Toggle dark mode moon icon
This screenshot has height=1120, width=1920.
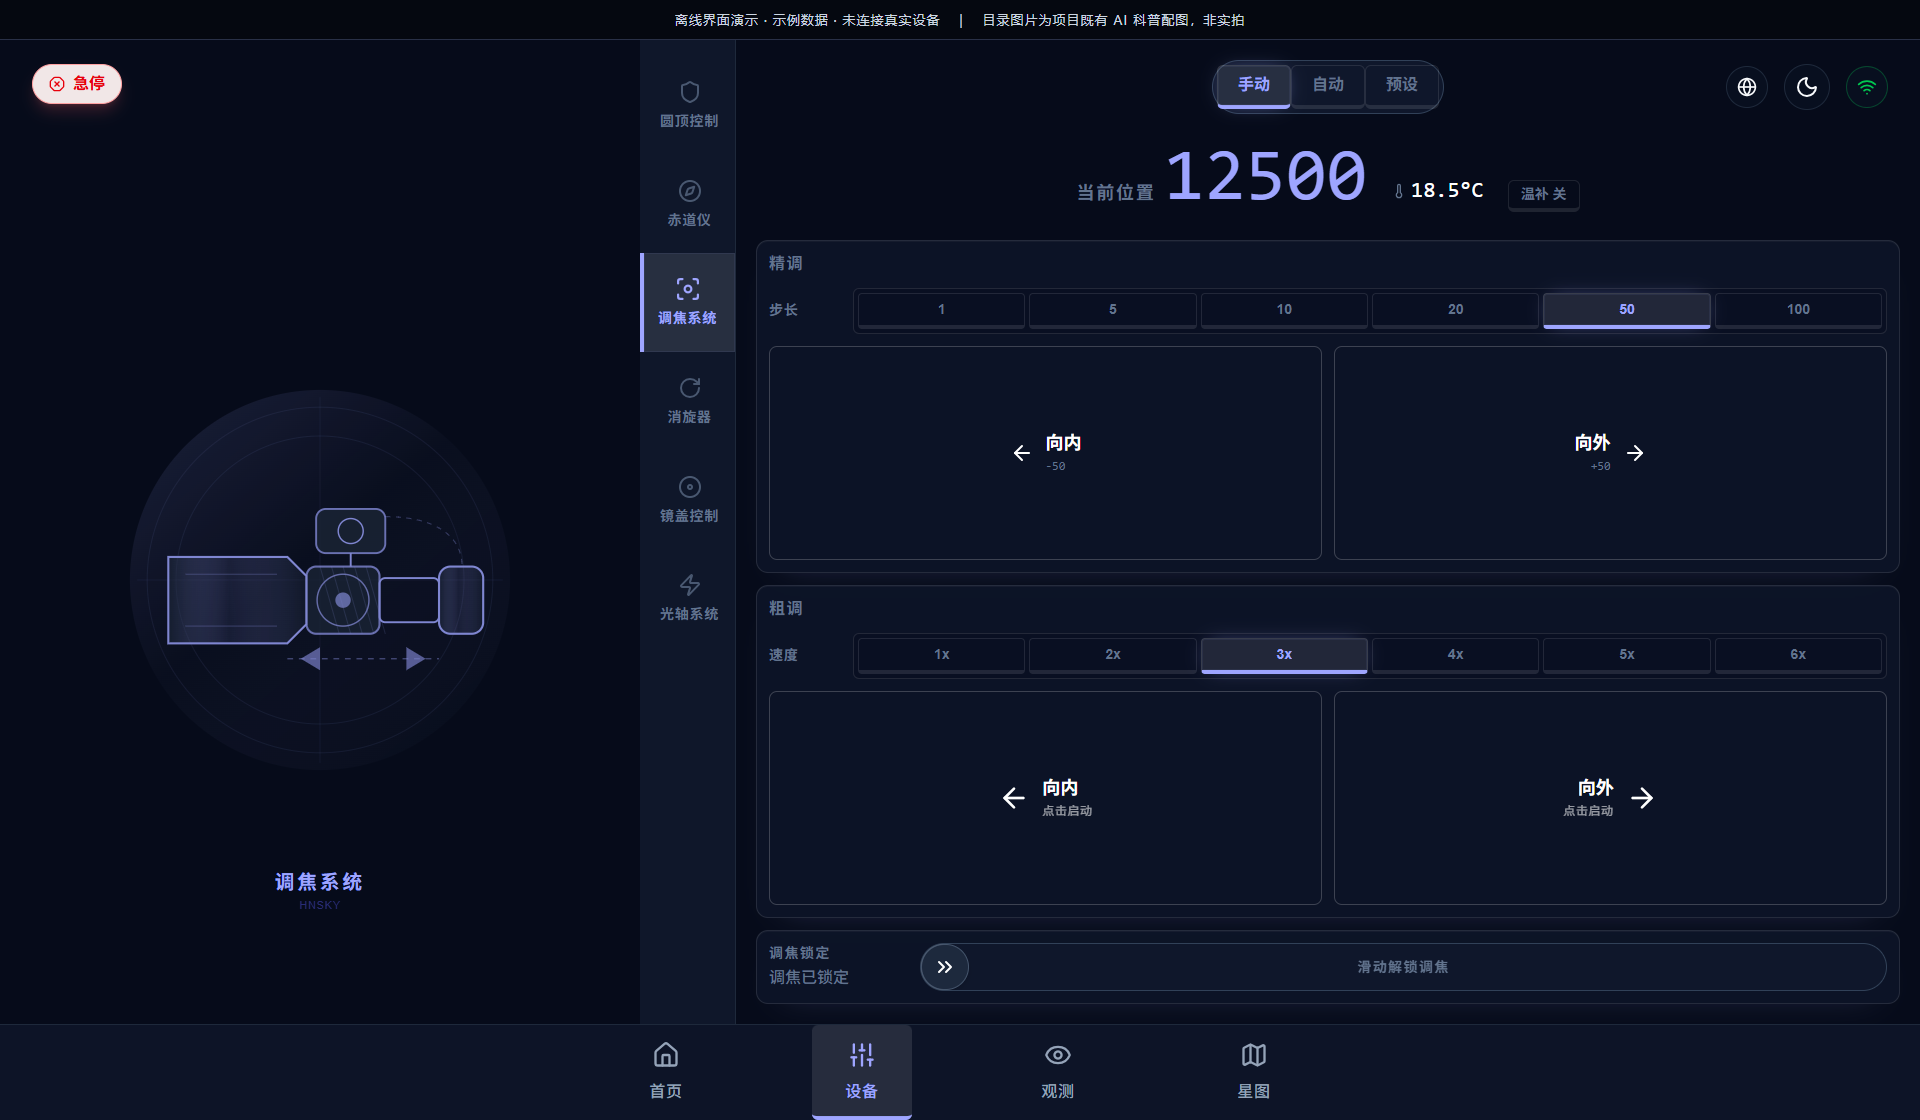click(1807, 87)
